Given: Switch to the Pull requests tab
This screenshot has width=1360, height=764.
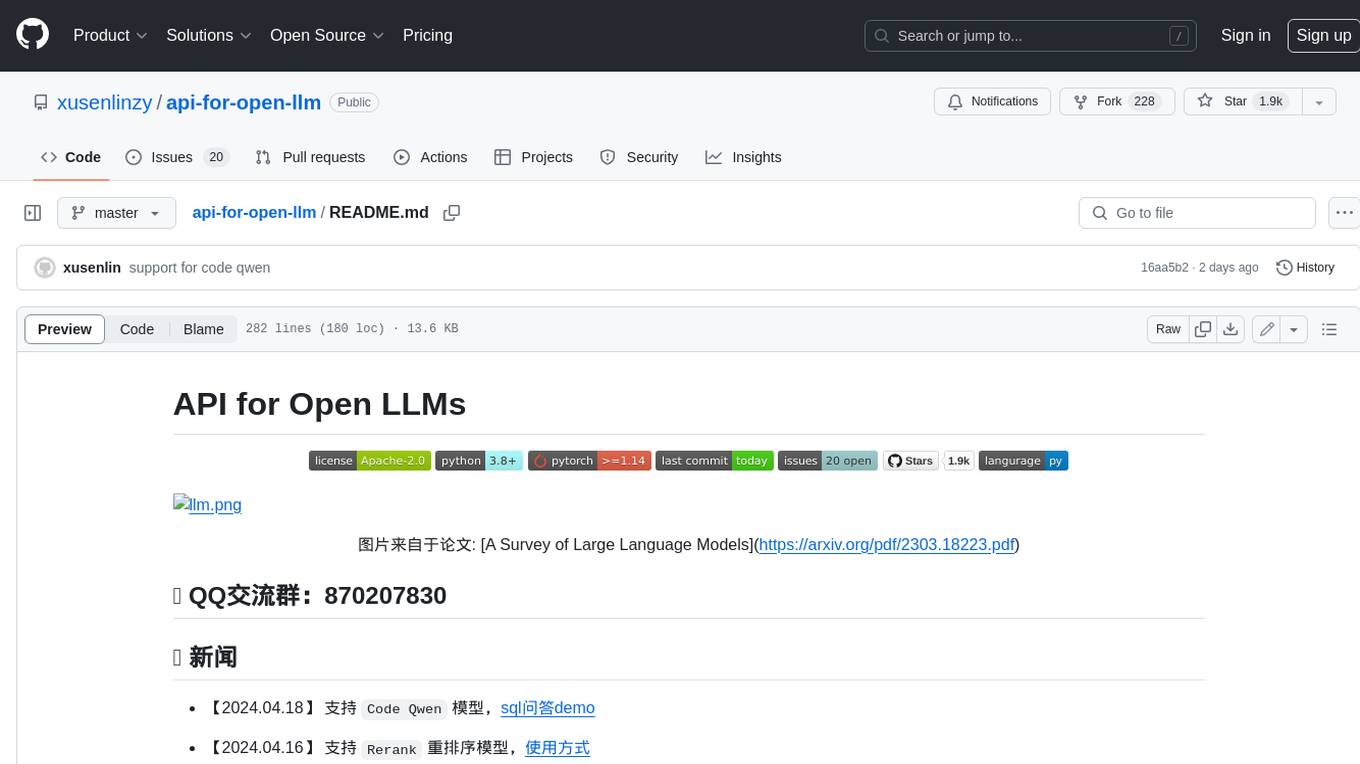Looking at the screenshot, I should [x=310, y=157].
